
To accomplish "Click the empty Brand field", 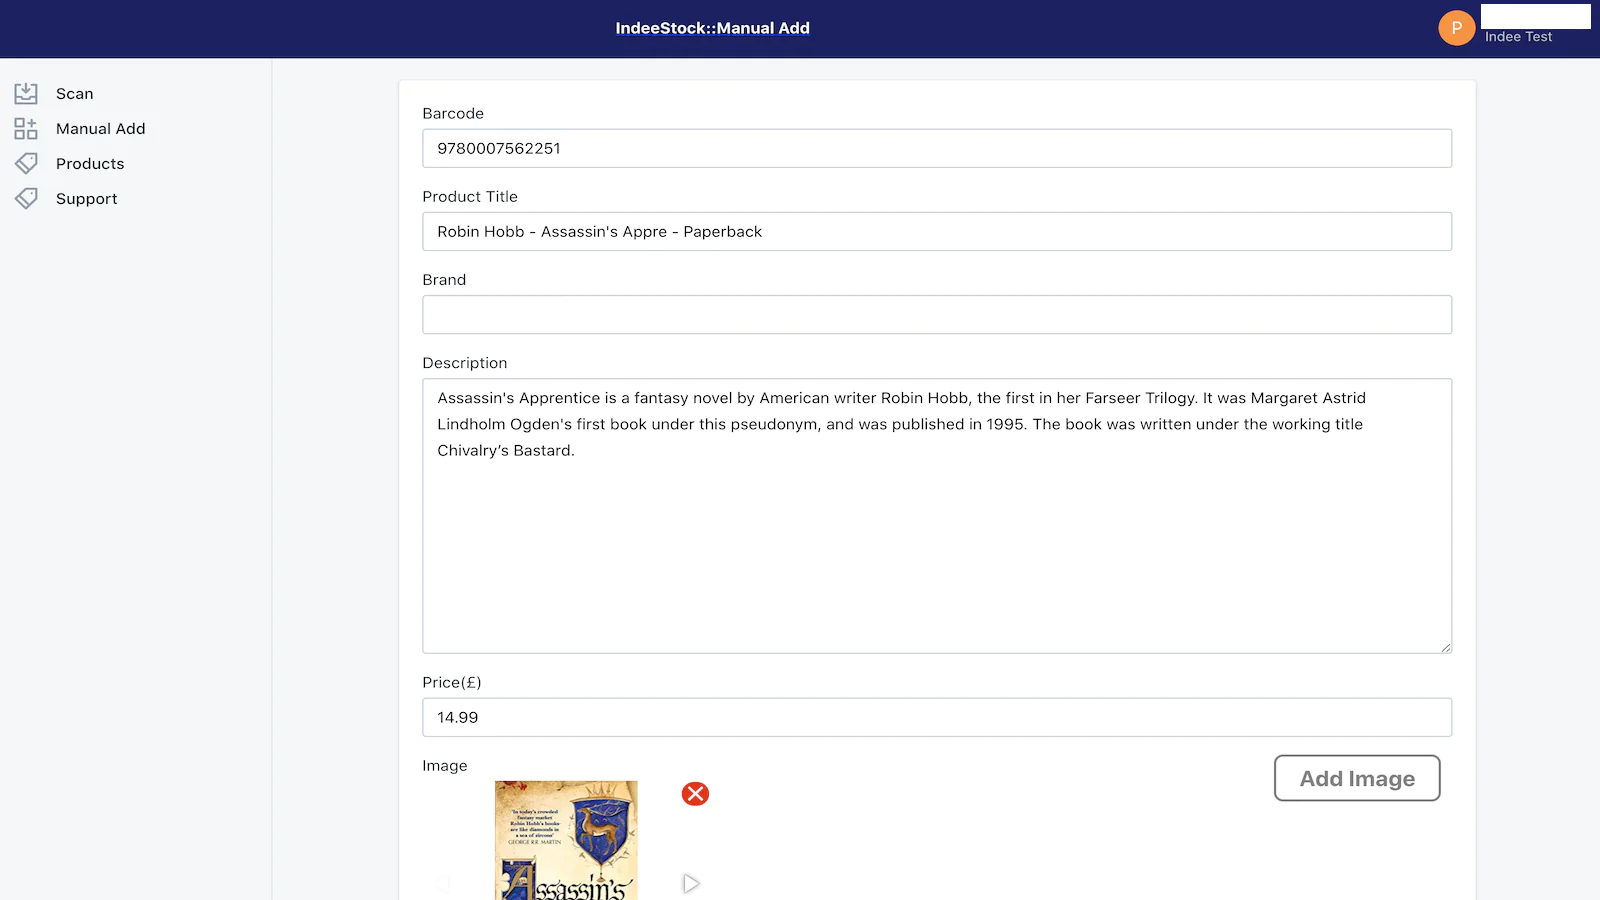I will 937,314.
